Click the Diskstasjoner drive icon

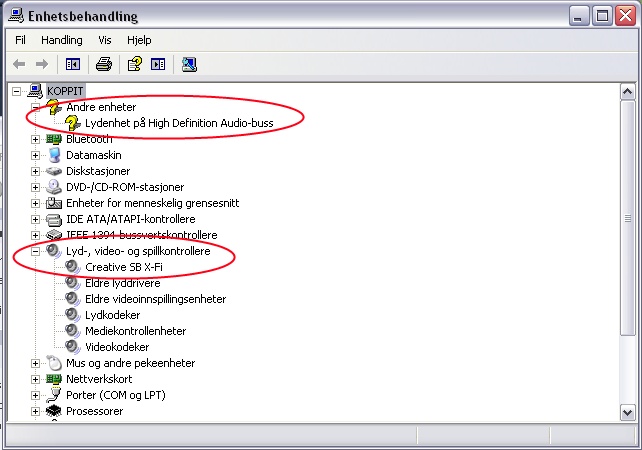click(x=54, y=171)
